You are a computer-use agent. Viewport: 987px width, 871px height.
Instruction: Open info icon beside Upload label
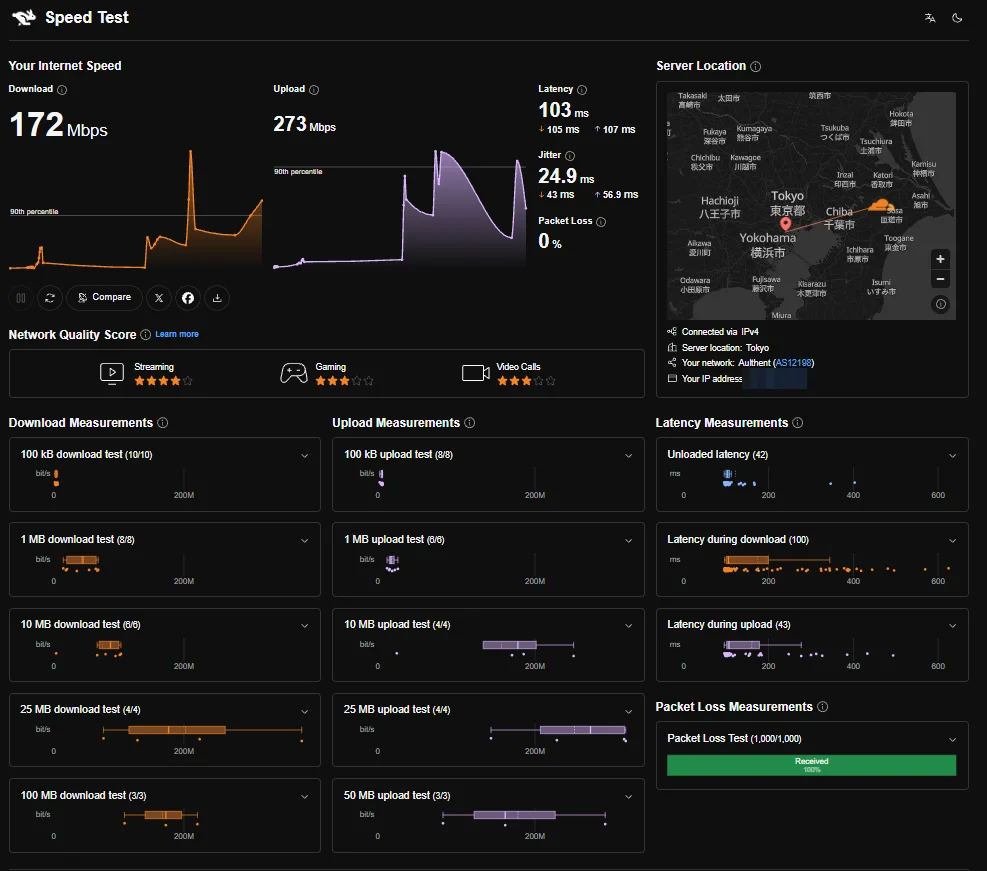pos(314,89)
